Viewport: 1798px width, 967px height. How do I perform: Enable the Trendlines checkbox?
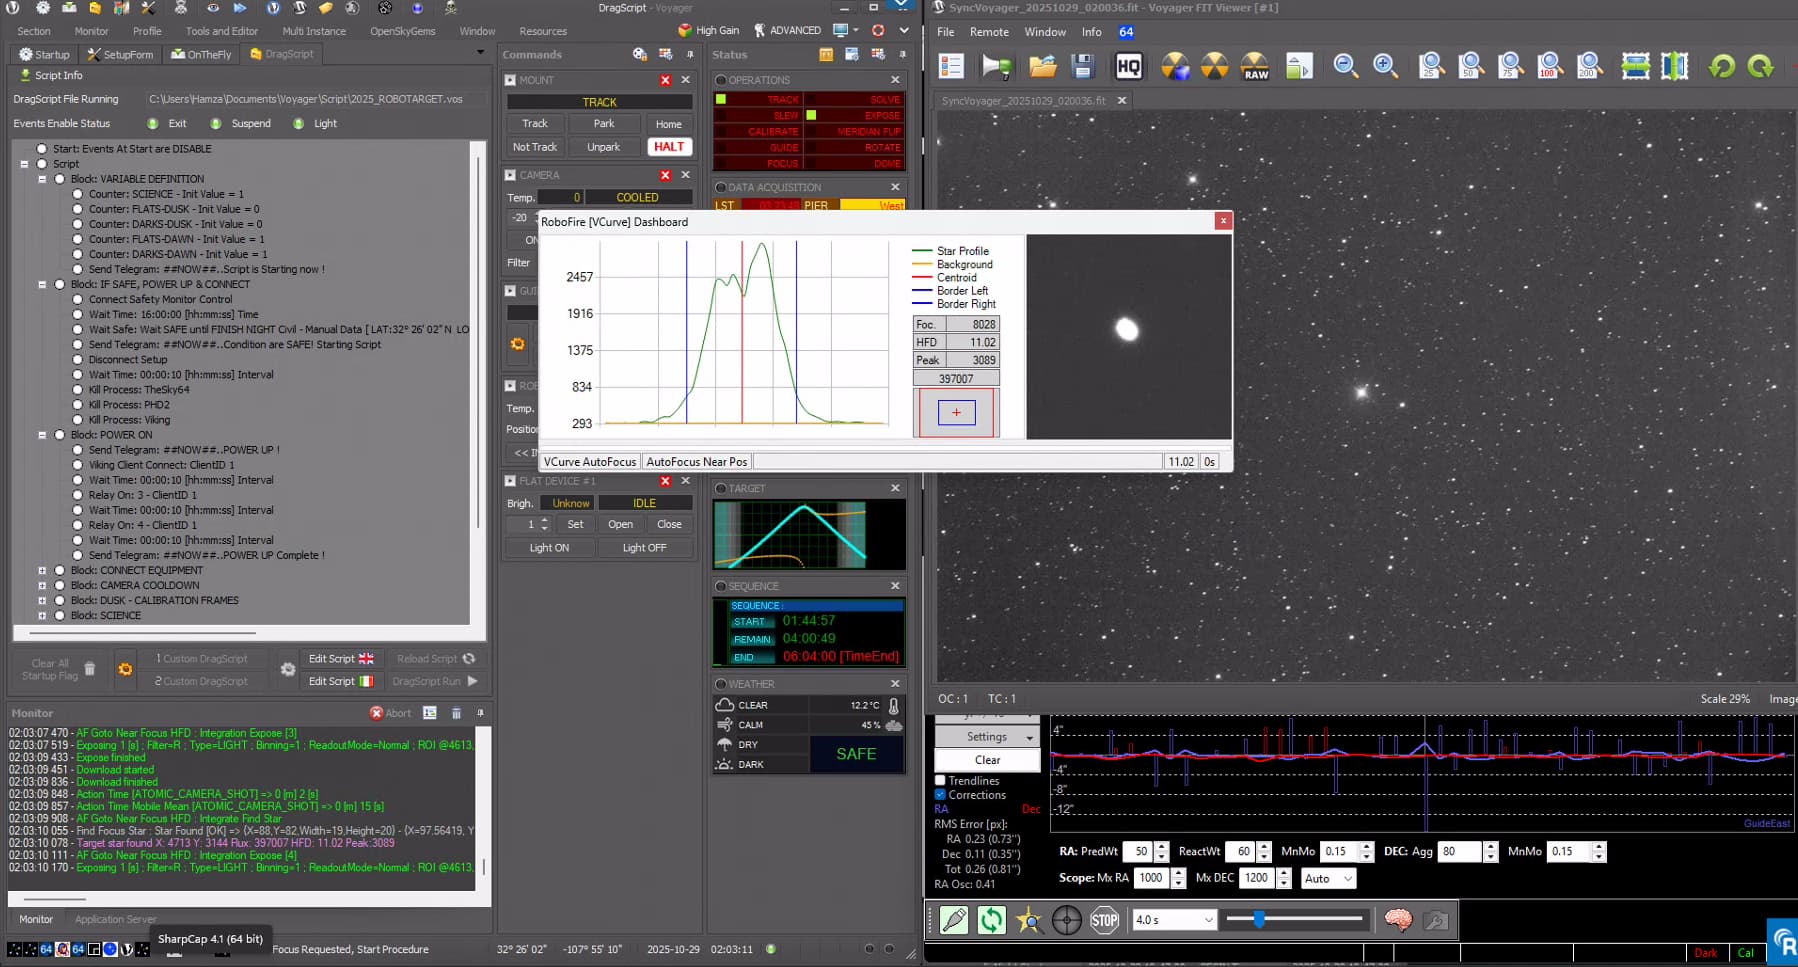pyautogui.click(x=940, y=781)
